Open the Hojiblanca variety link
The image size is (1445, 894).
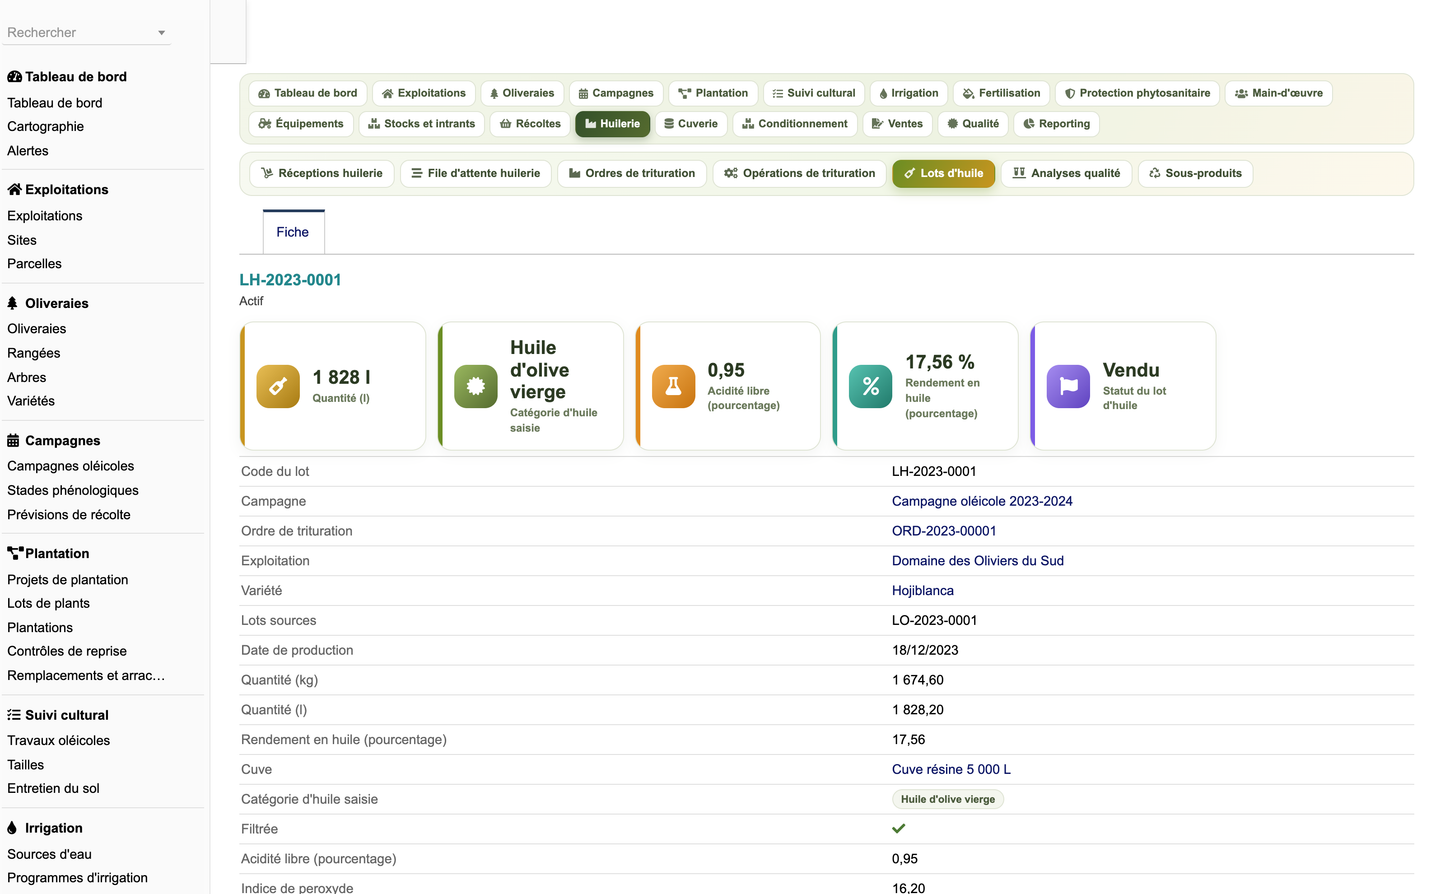pos(923,591)
